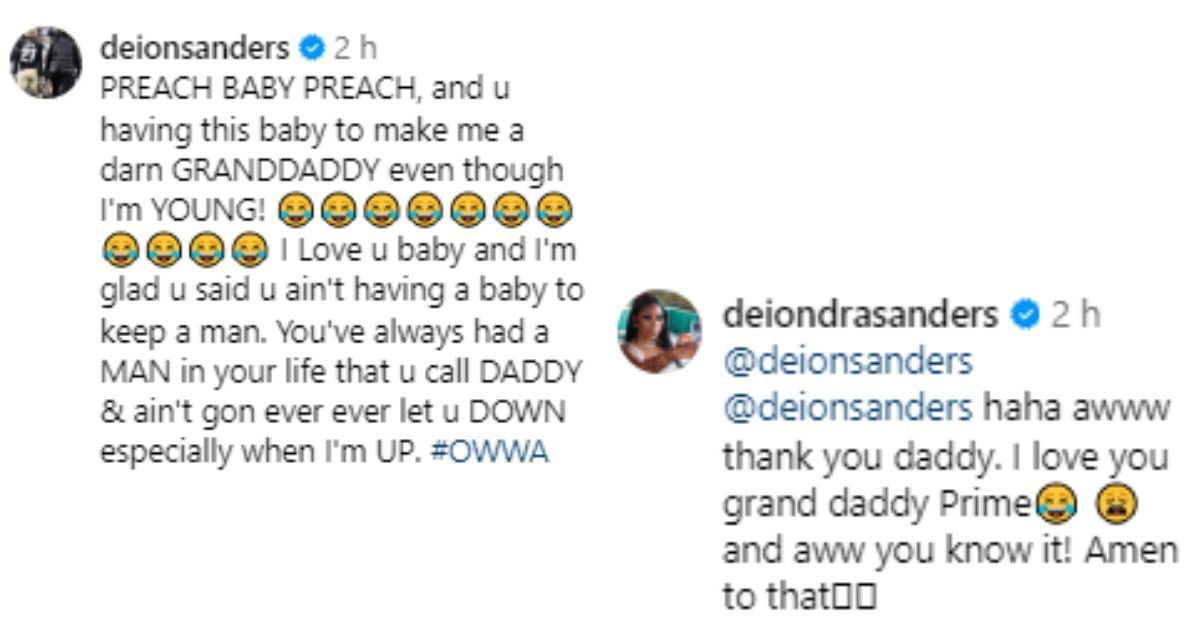This screenshot has height=628, width=1200.
Task: Click first @deionsanders mention in reply
Action: pyautogui.click(x=846, y=361)
